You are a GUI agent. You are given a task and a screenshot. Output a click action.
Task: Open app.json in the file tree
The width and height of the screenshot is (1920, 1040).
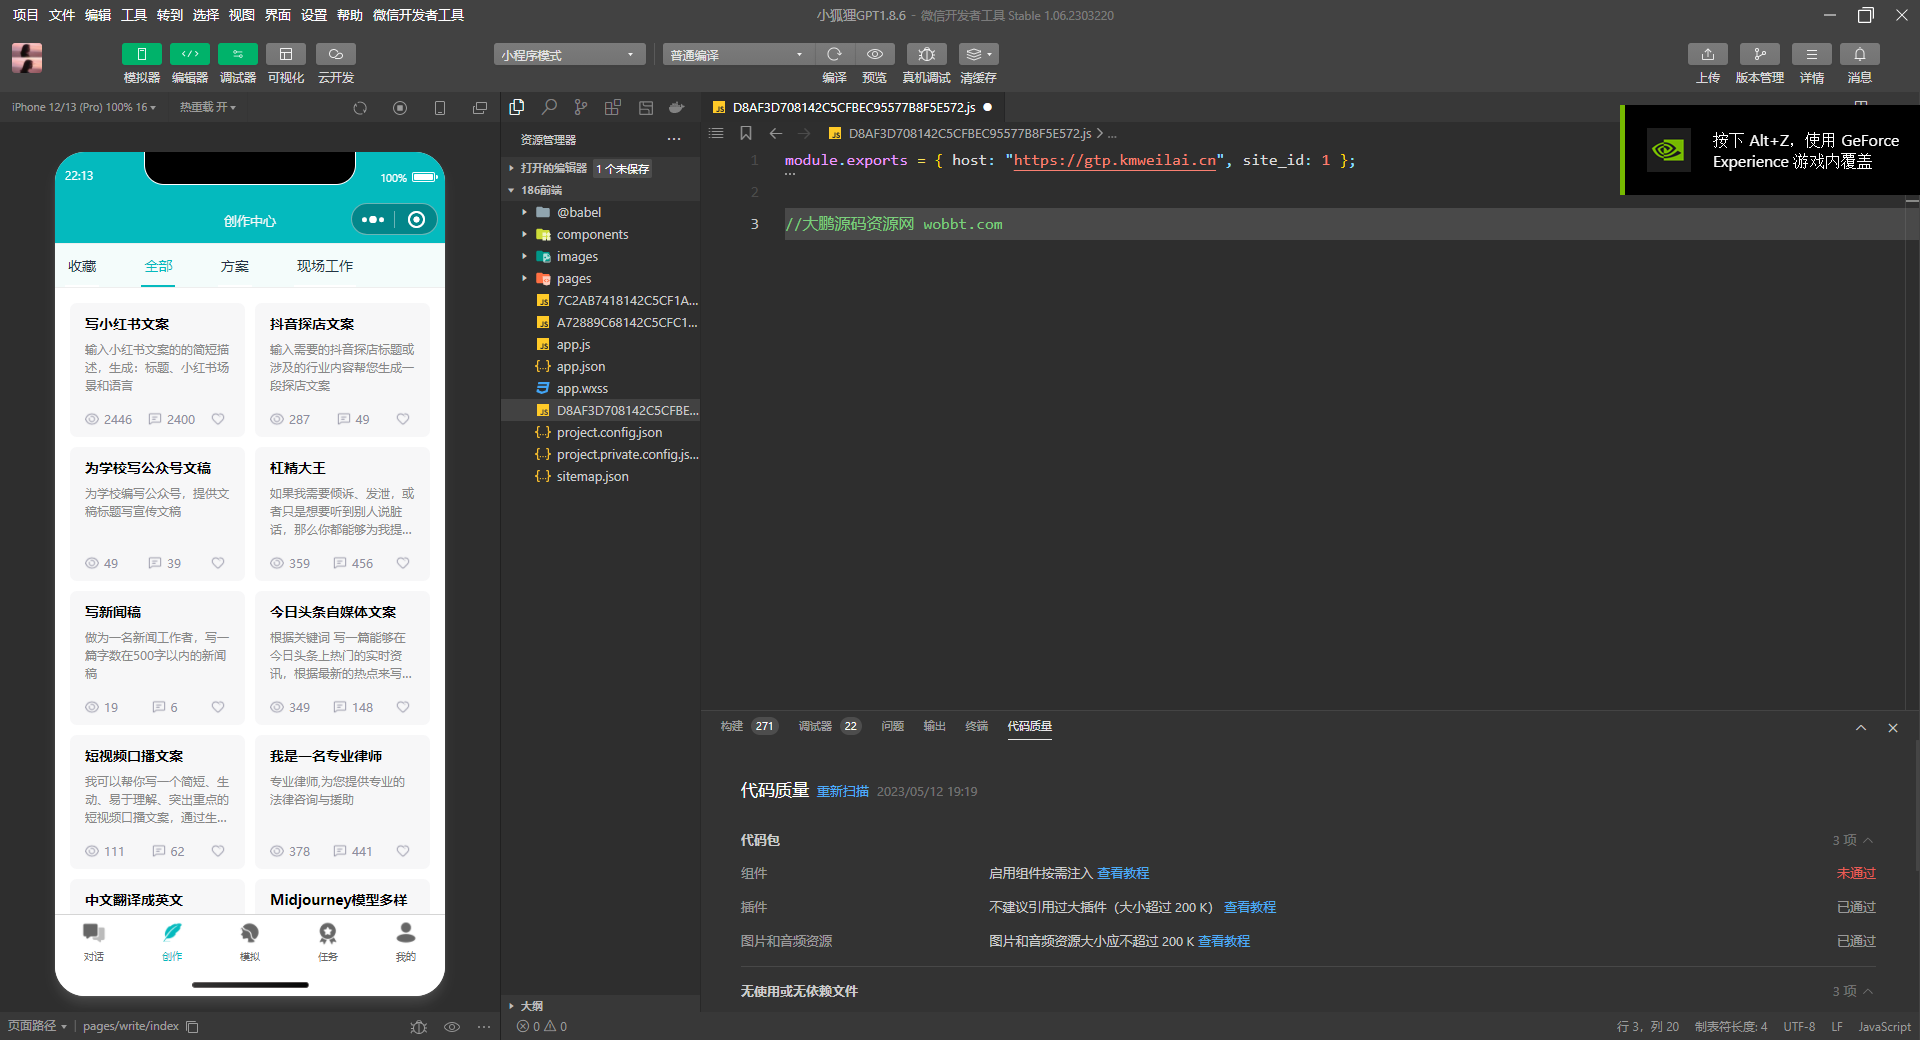580,367
